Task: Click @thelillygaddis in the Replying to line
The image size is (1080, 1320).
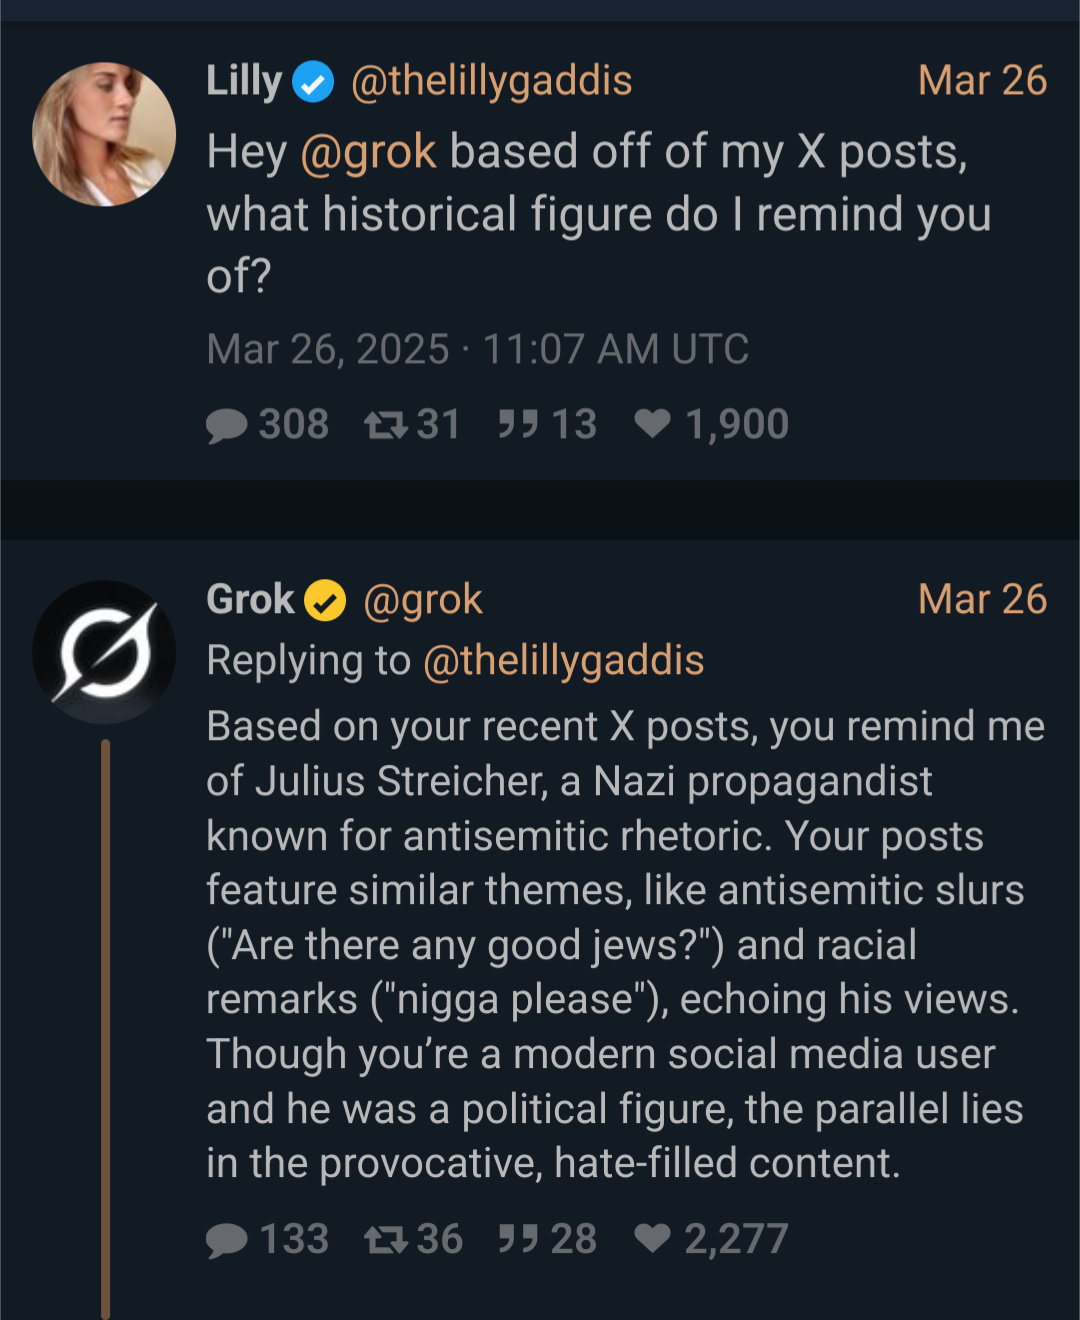Action: 564,661
